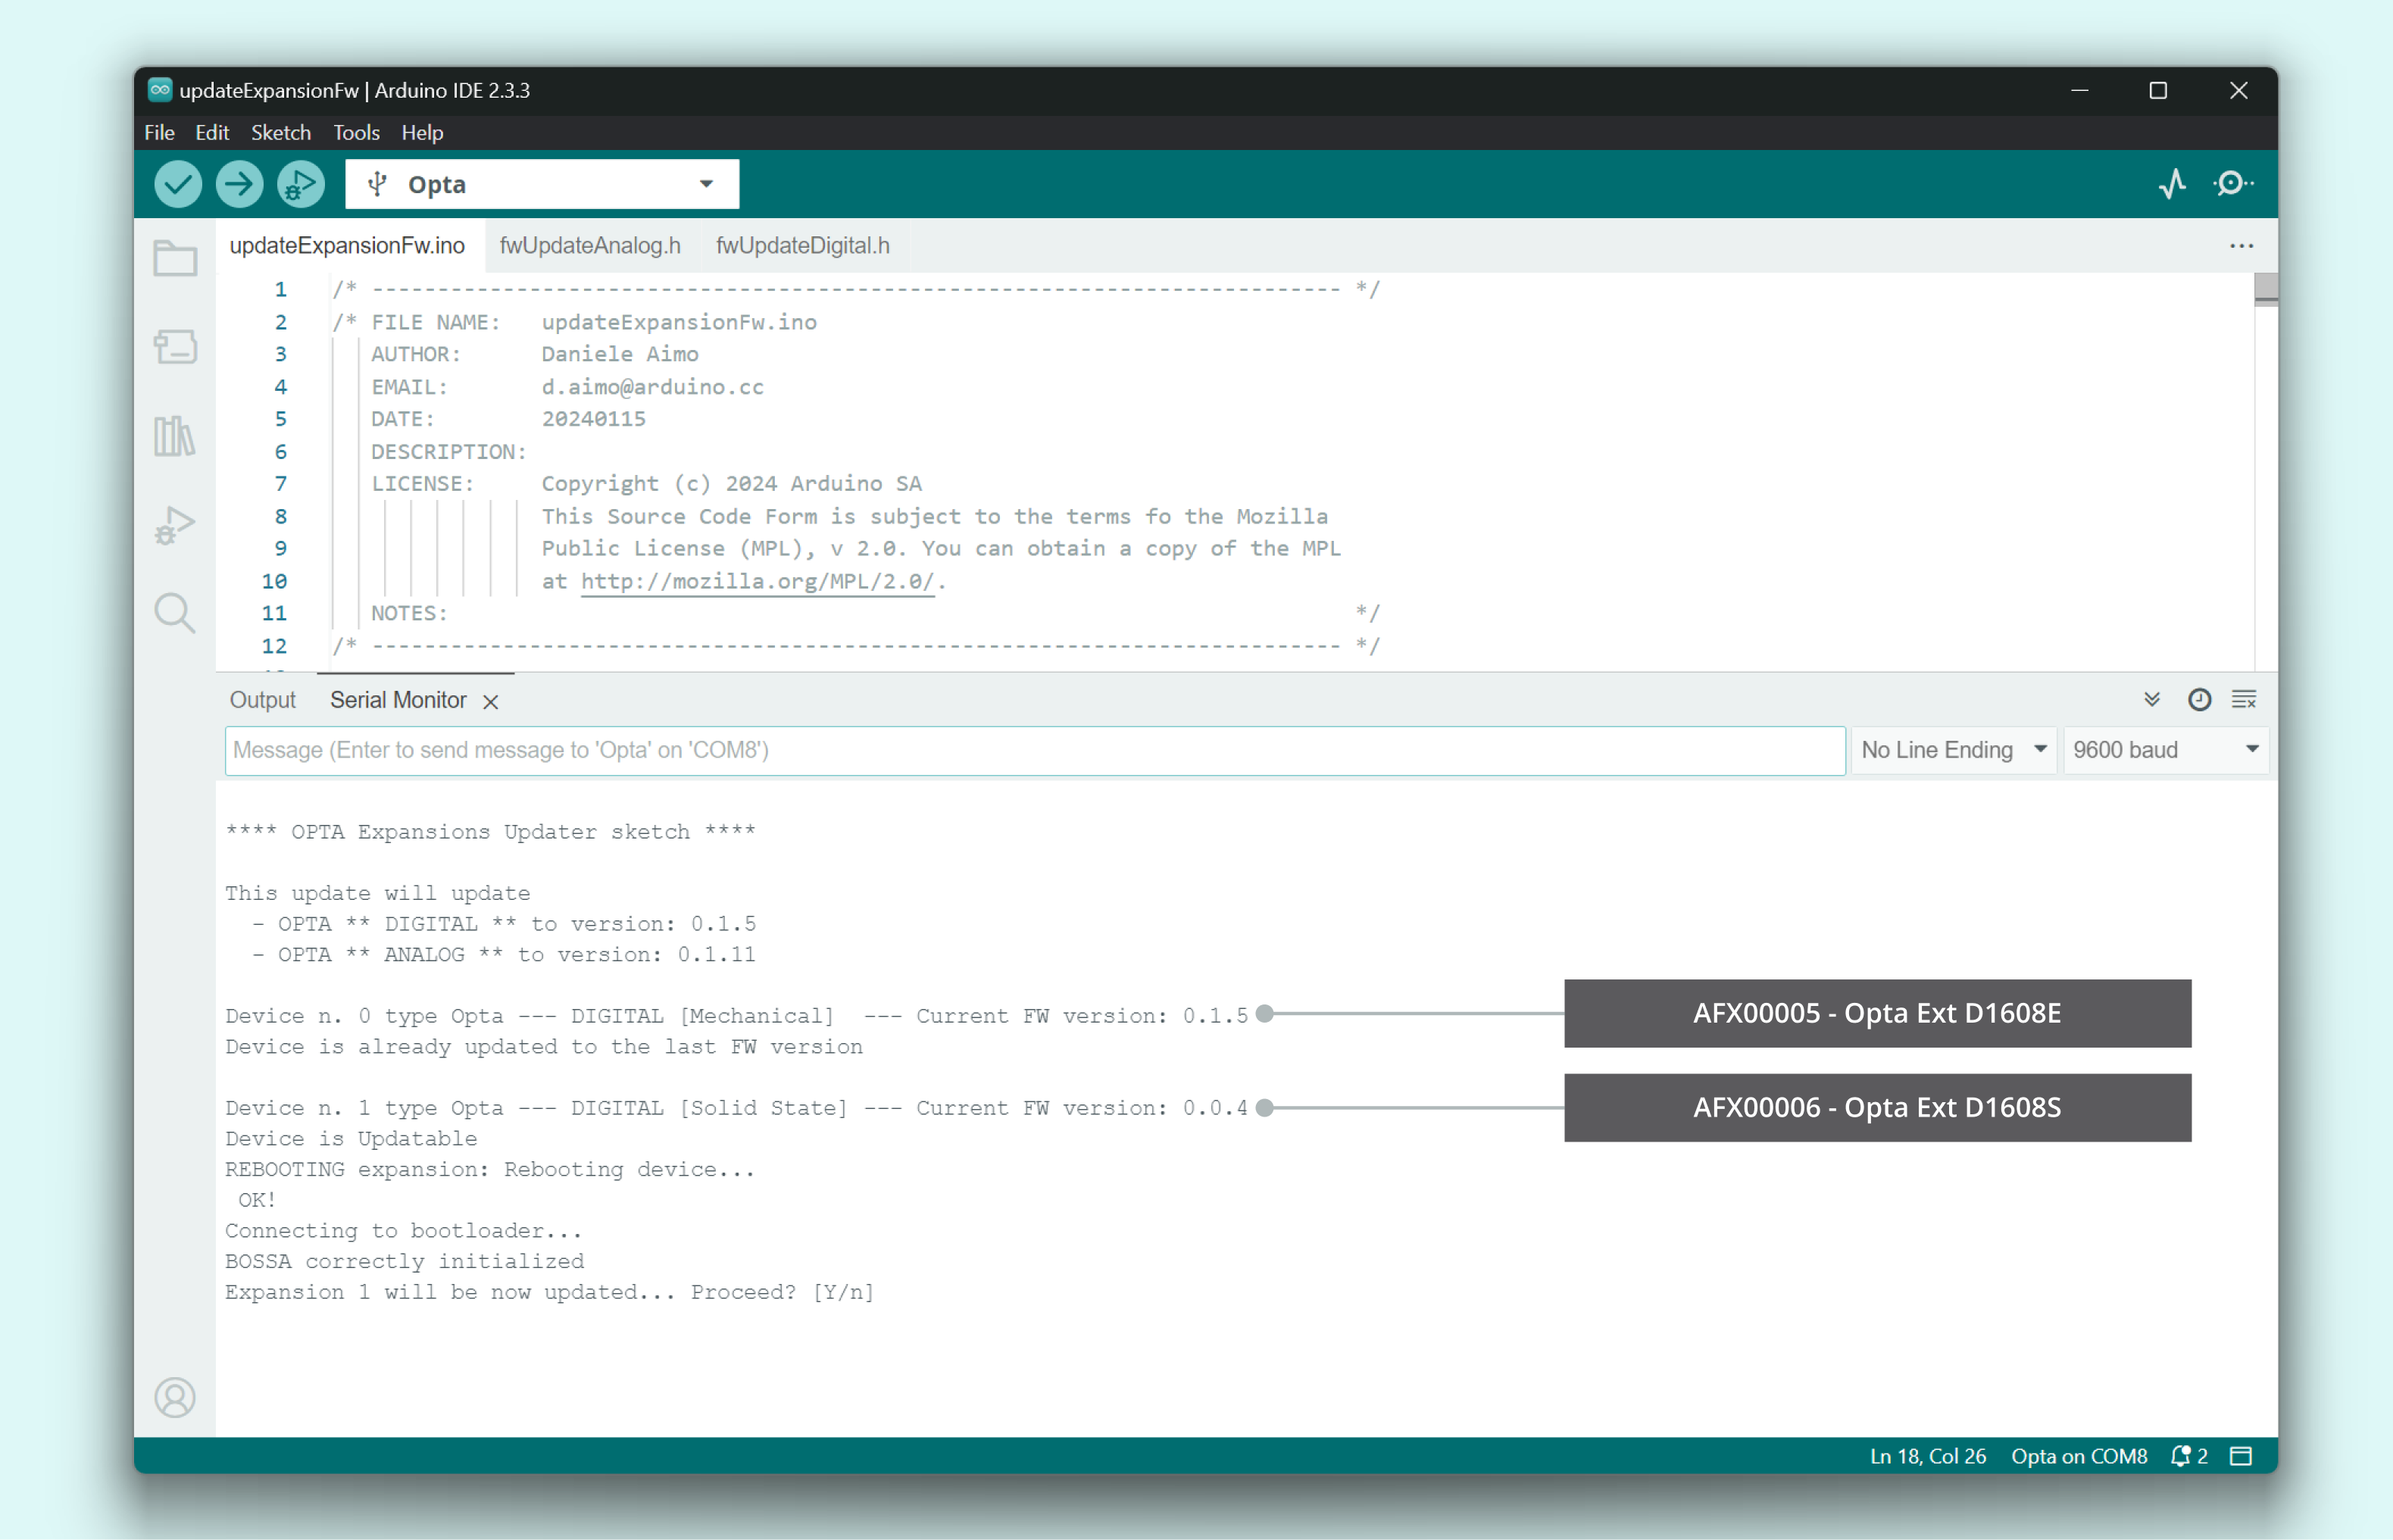Toggle bottom panel icon in status bar
Viewport: 2393px width, 1540px height.
(2241, 1456)
